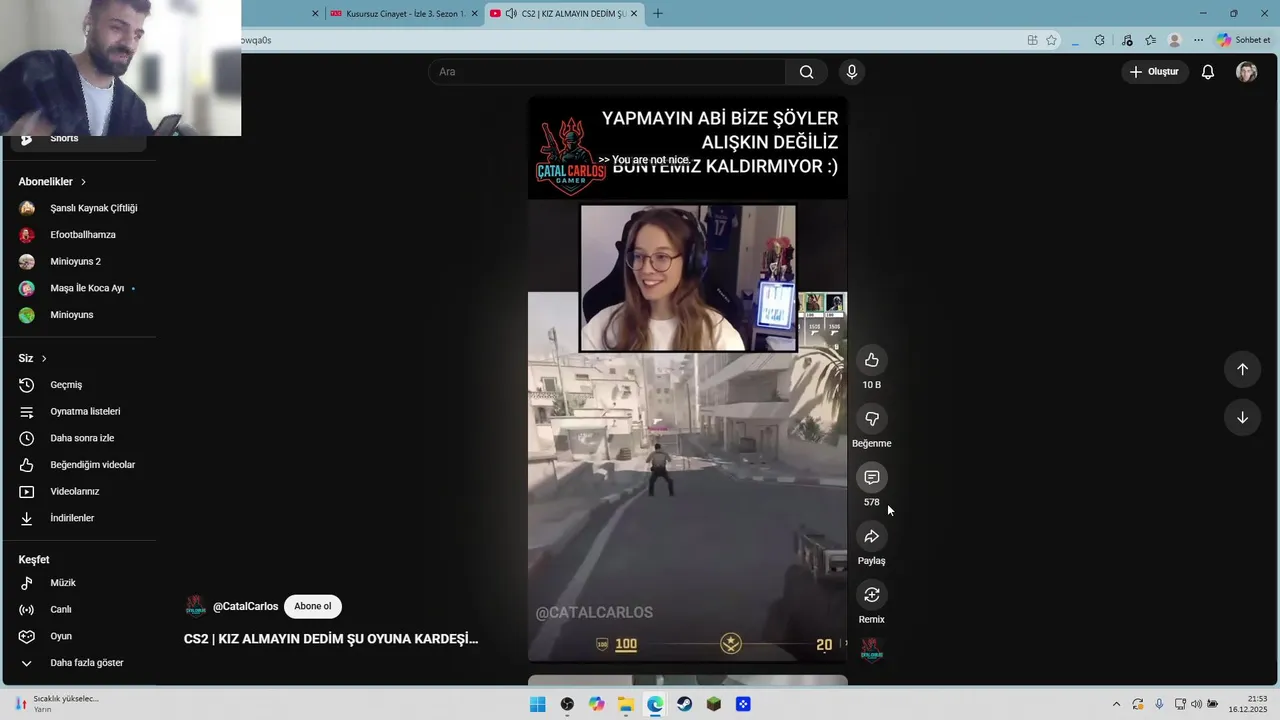Screen dimensions: 1280x720
Task: Open the taskbar volume speaker icon
Action: [1196, 704]
